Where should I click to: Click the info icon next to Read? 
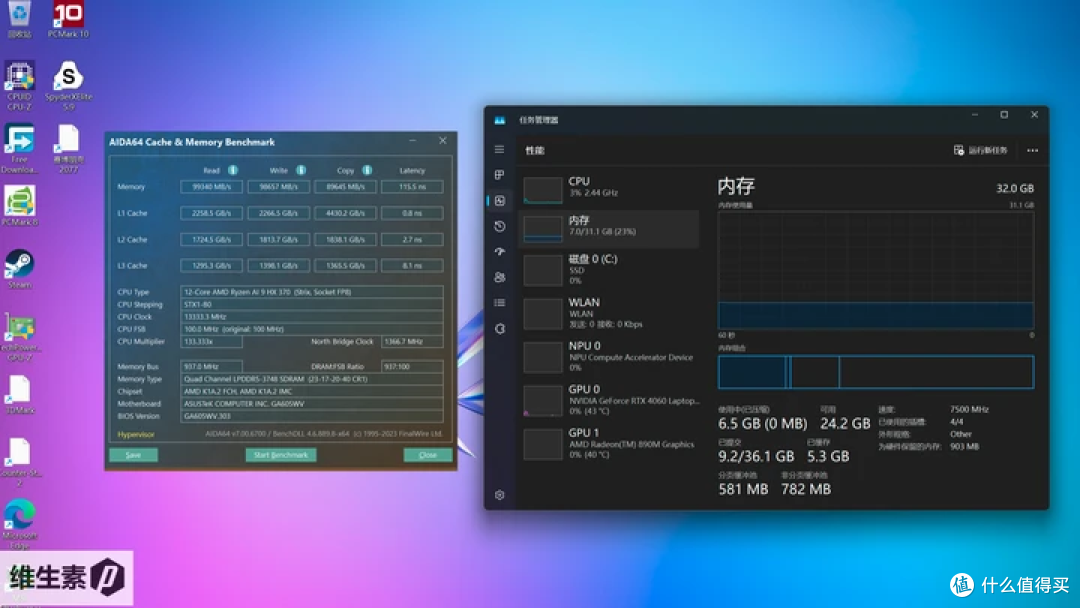click(233, 170)
